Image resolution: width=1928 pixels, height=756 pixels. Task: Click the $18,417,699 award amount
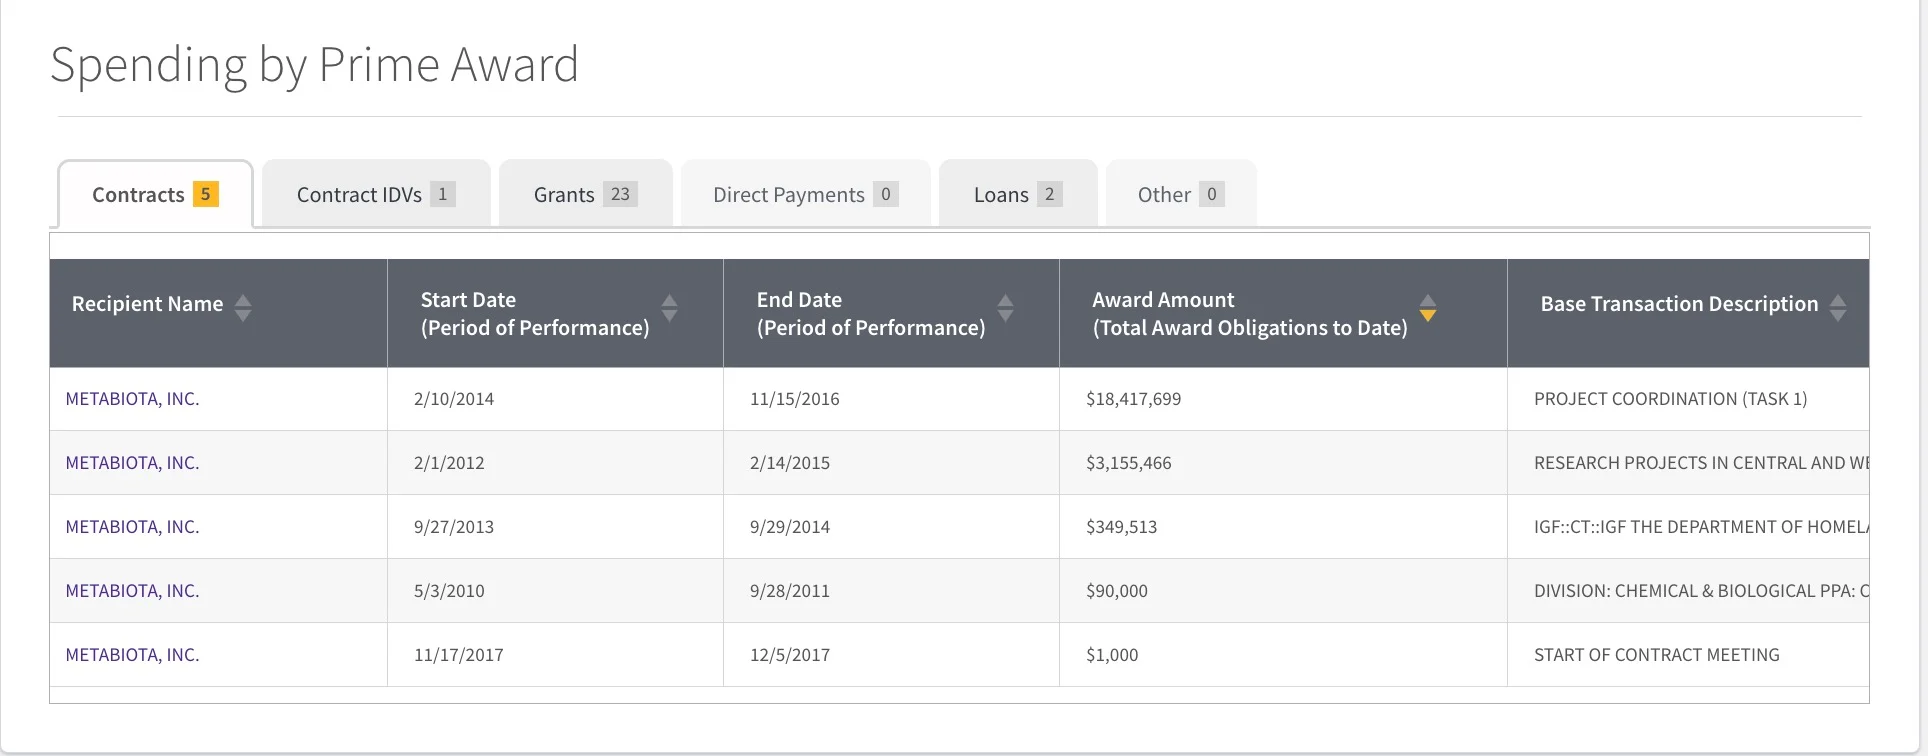pos(1133,399)
